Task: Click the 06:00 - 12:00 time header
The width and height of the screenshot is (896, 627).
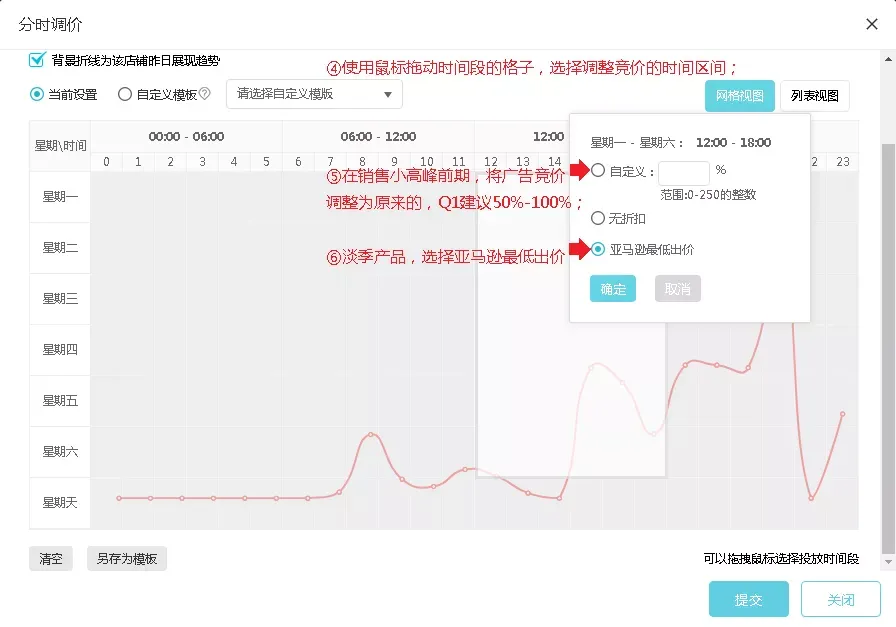Action: coord(378,137)
